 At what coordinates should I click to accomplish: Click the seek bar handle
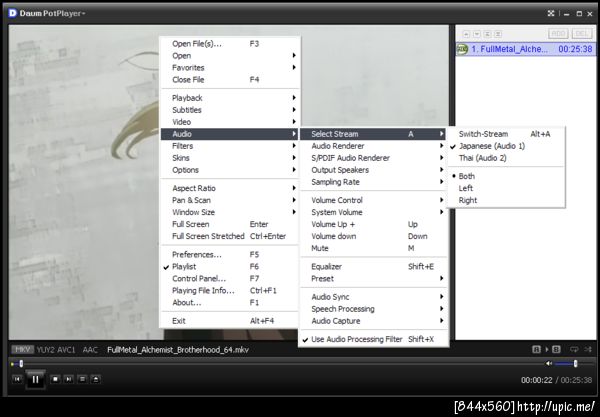(x=21, y=363)
